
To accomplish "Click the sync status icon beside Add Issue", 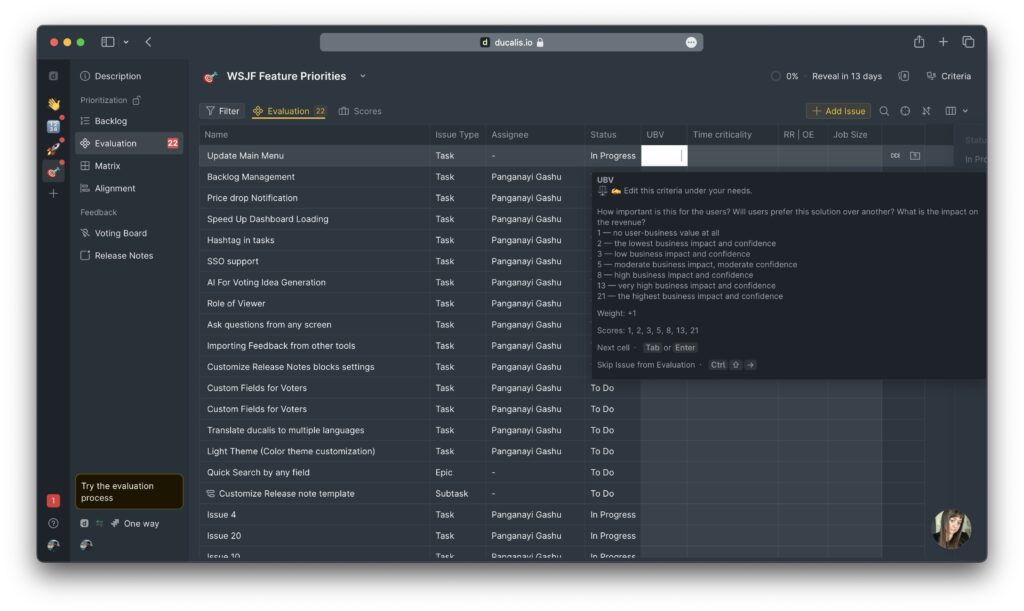I will tap(904, 110).
